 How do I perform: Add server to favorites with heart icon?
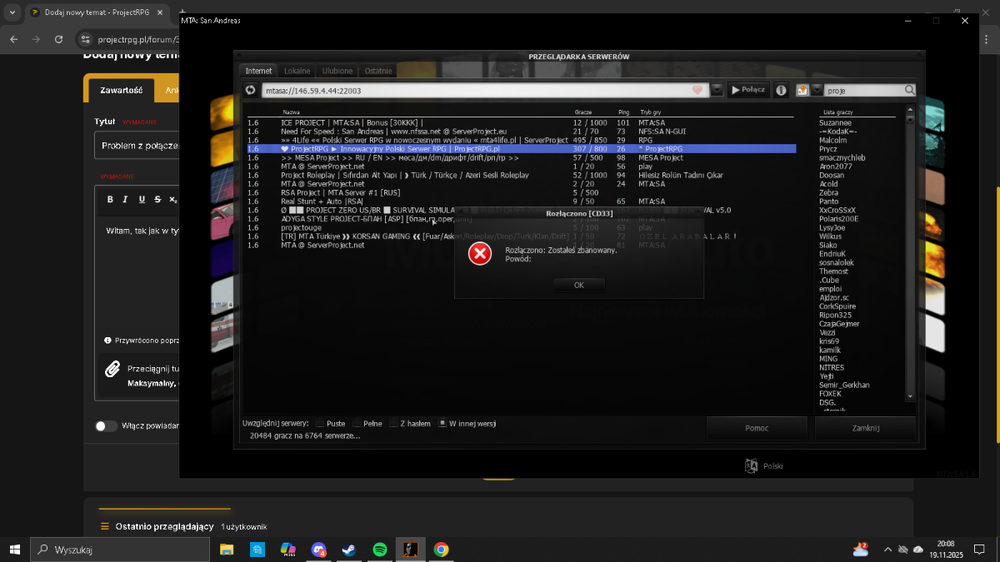(x=697, y=90)
